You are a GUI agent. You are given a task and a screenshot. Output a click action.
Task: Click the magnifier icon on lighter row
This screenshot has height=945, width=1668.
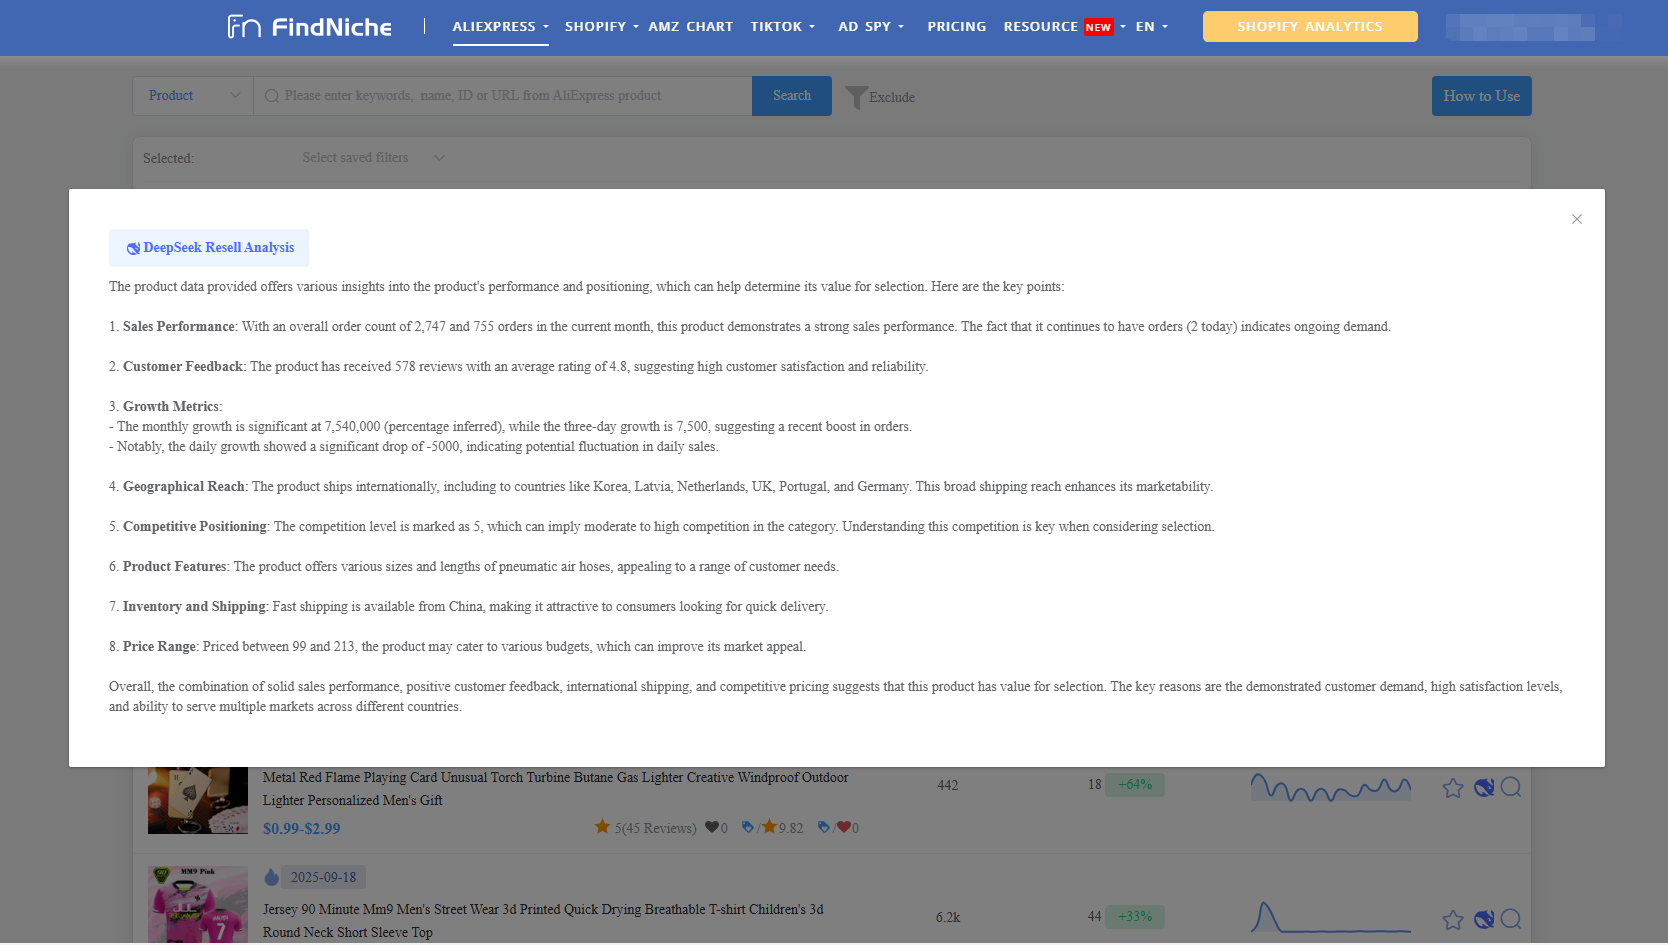pyautogui.click(x=1511, y=787)
